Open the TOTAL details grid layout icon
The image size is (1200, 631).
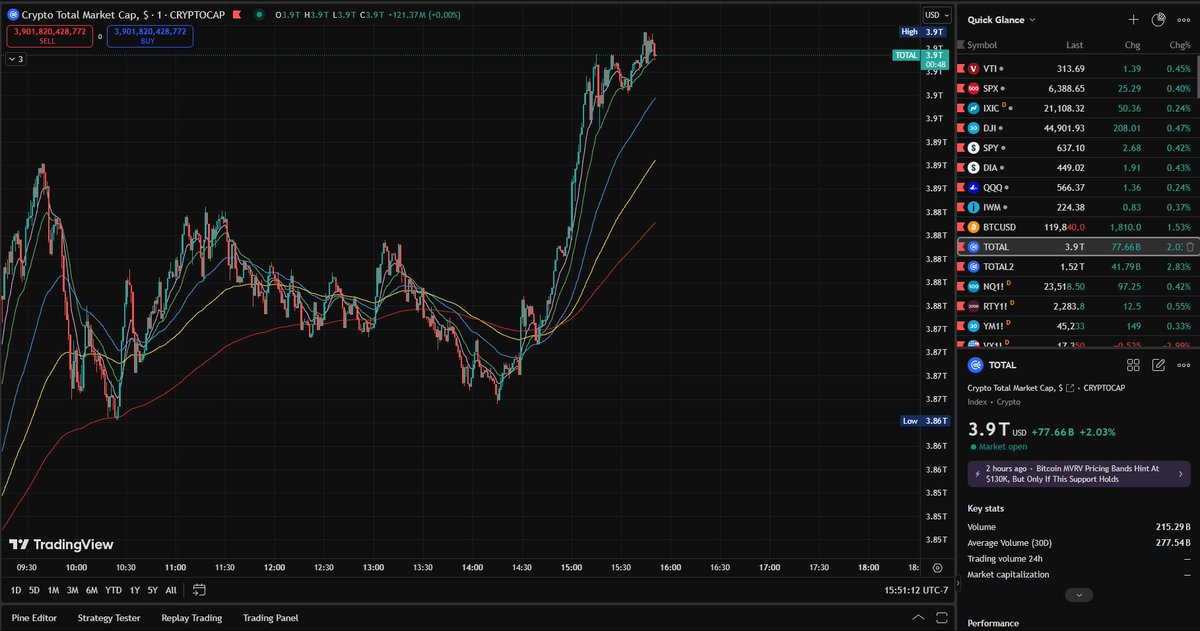[x=1133, y=366]
